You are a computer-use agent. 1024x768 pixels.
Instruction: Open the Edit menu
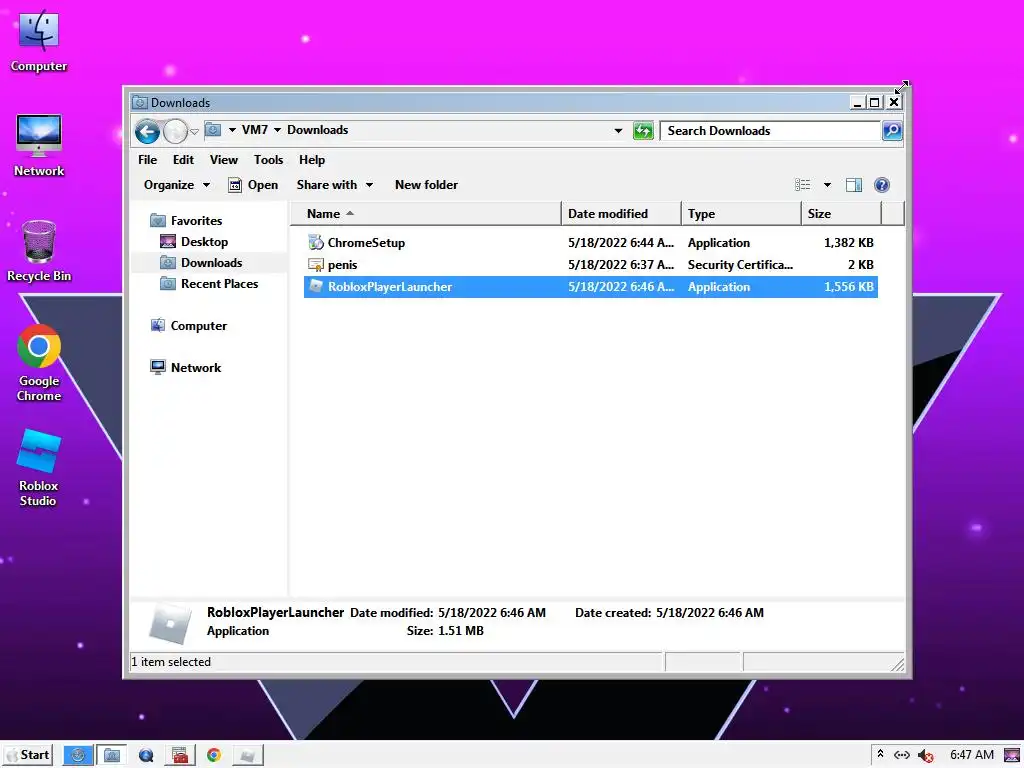pos(183,160)
